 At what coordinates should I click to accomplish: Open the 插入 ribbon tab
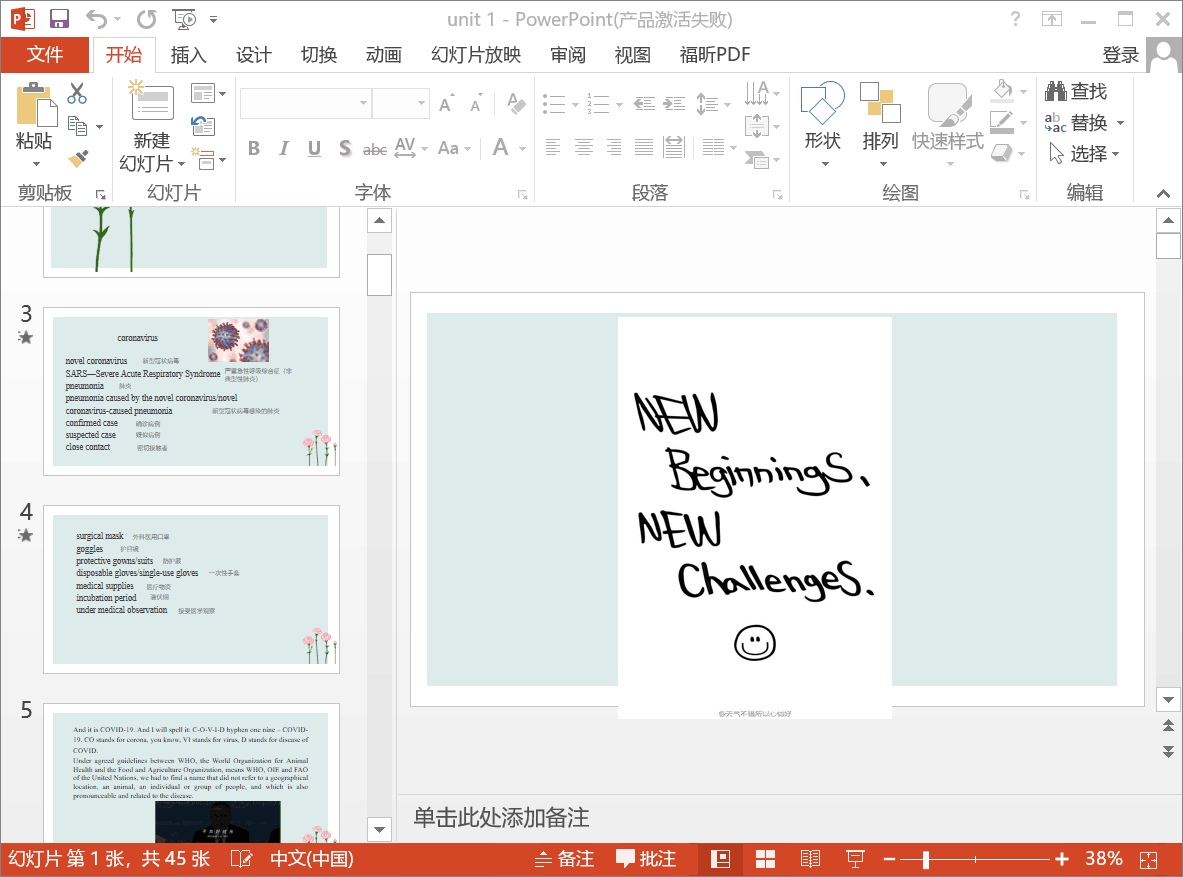click(188, 55)
